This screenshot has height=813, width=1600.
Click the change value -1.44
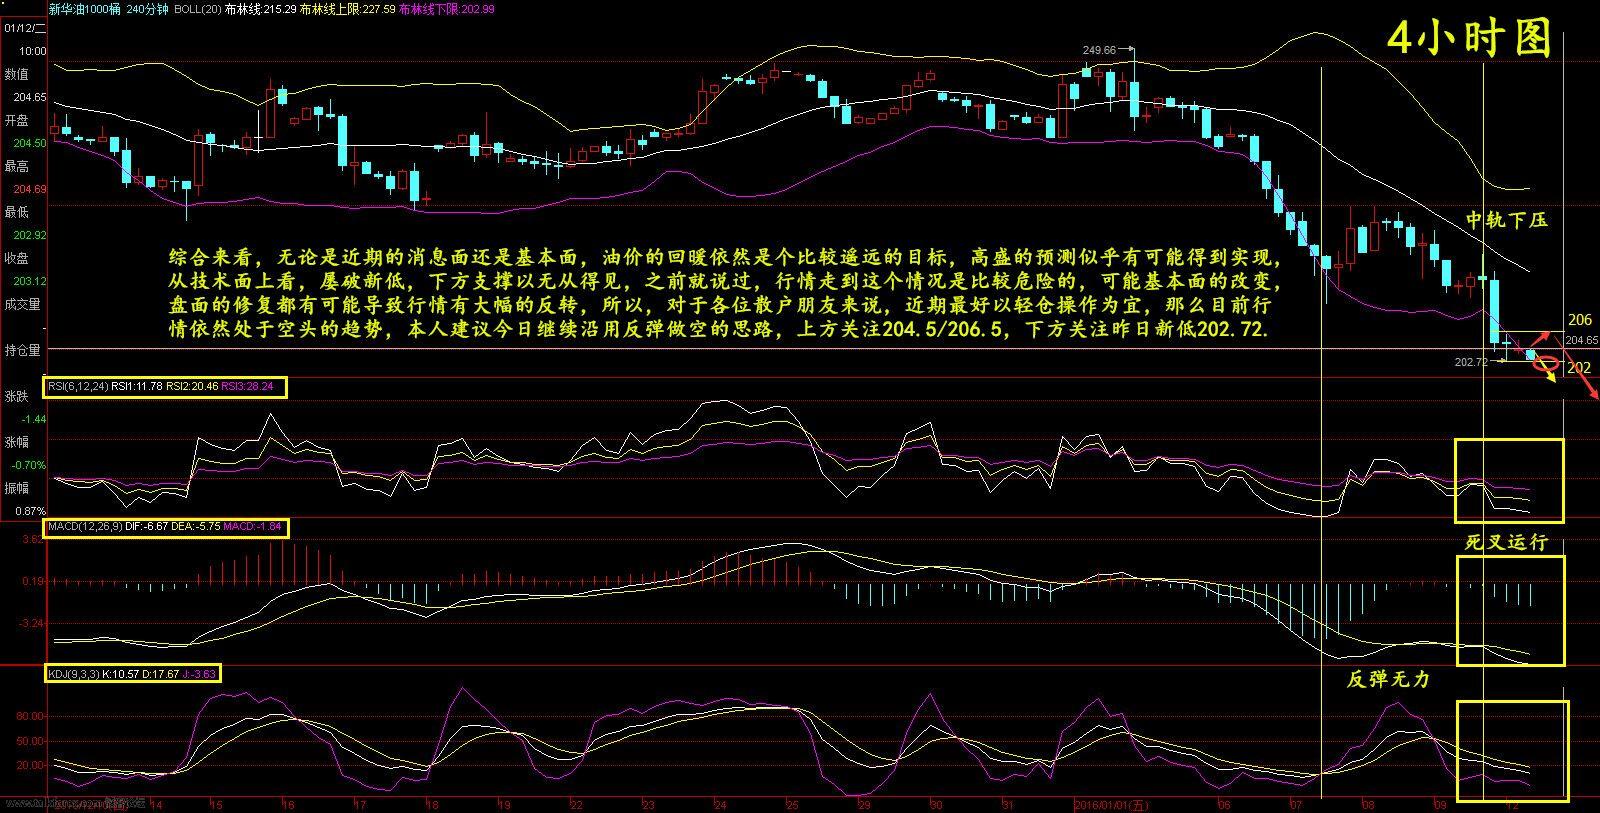pyautogui.click(x=33, y=419)
